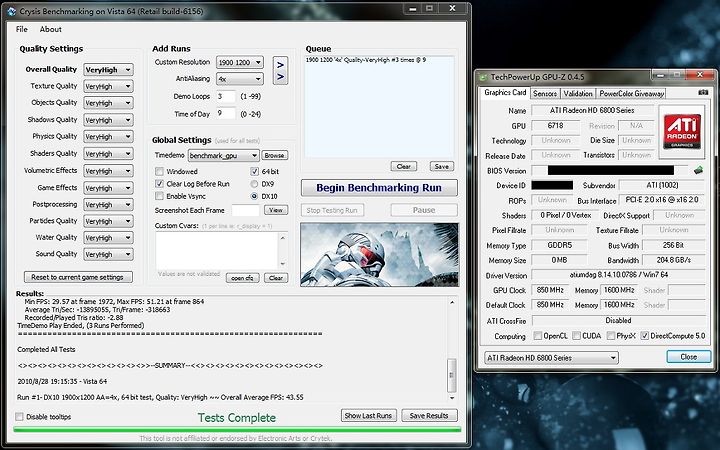720x450 pixels.
Task: Select the DX10 radio button
Action: coord(254,196)
